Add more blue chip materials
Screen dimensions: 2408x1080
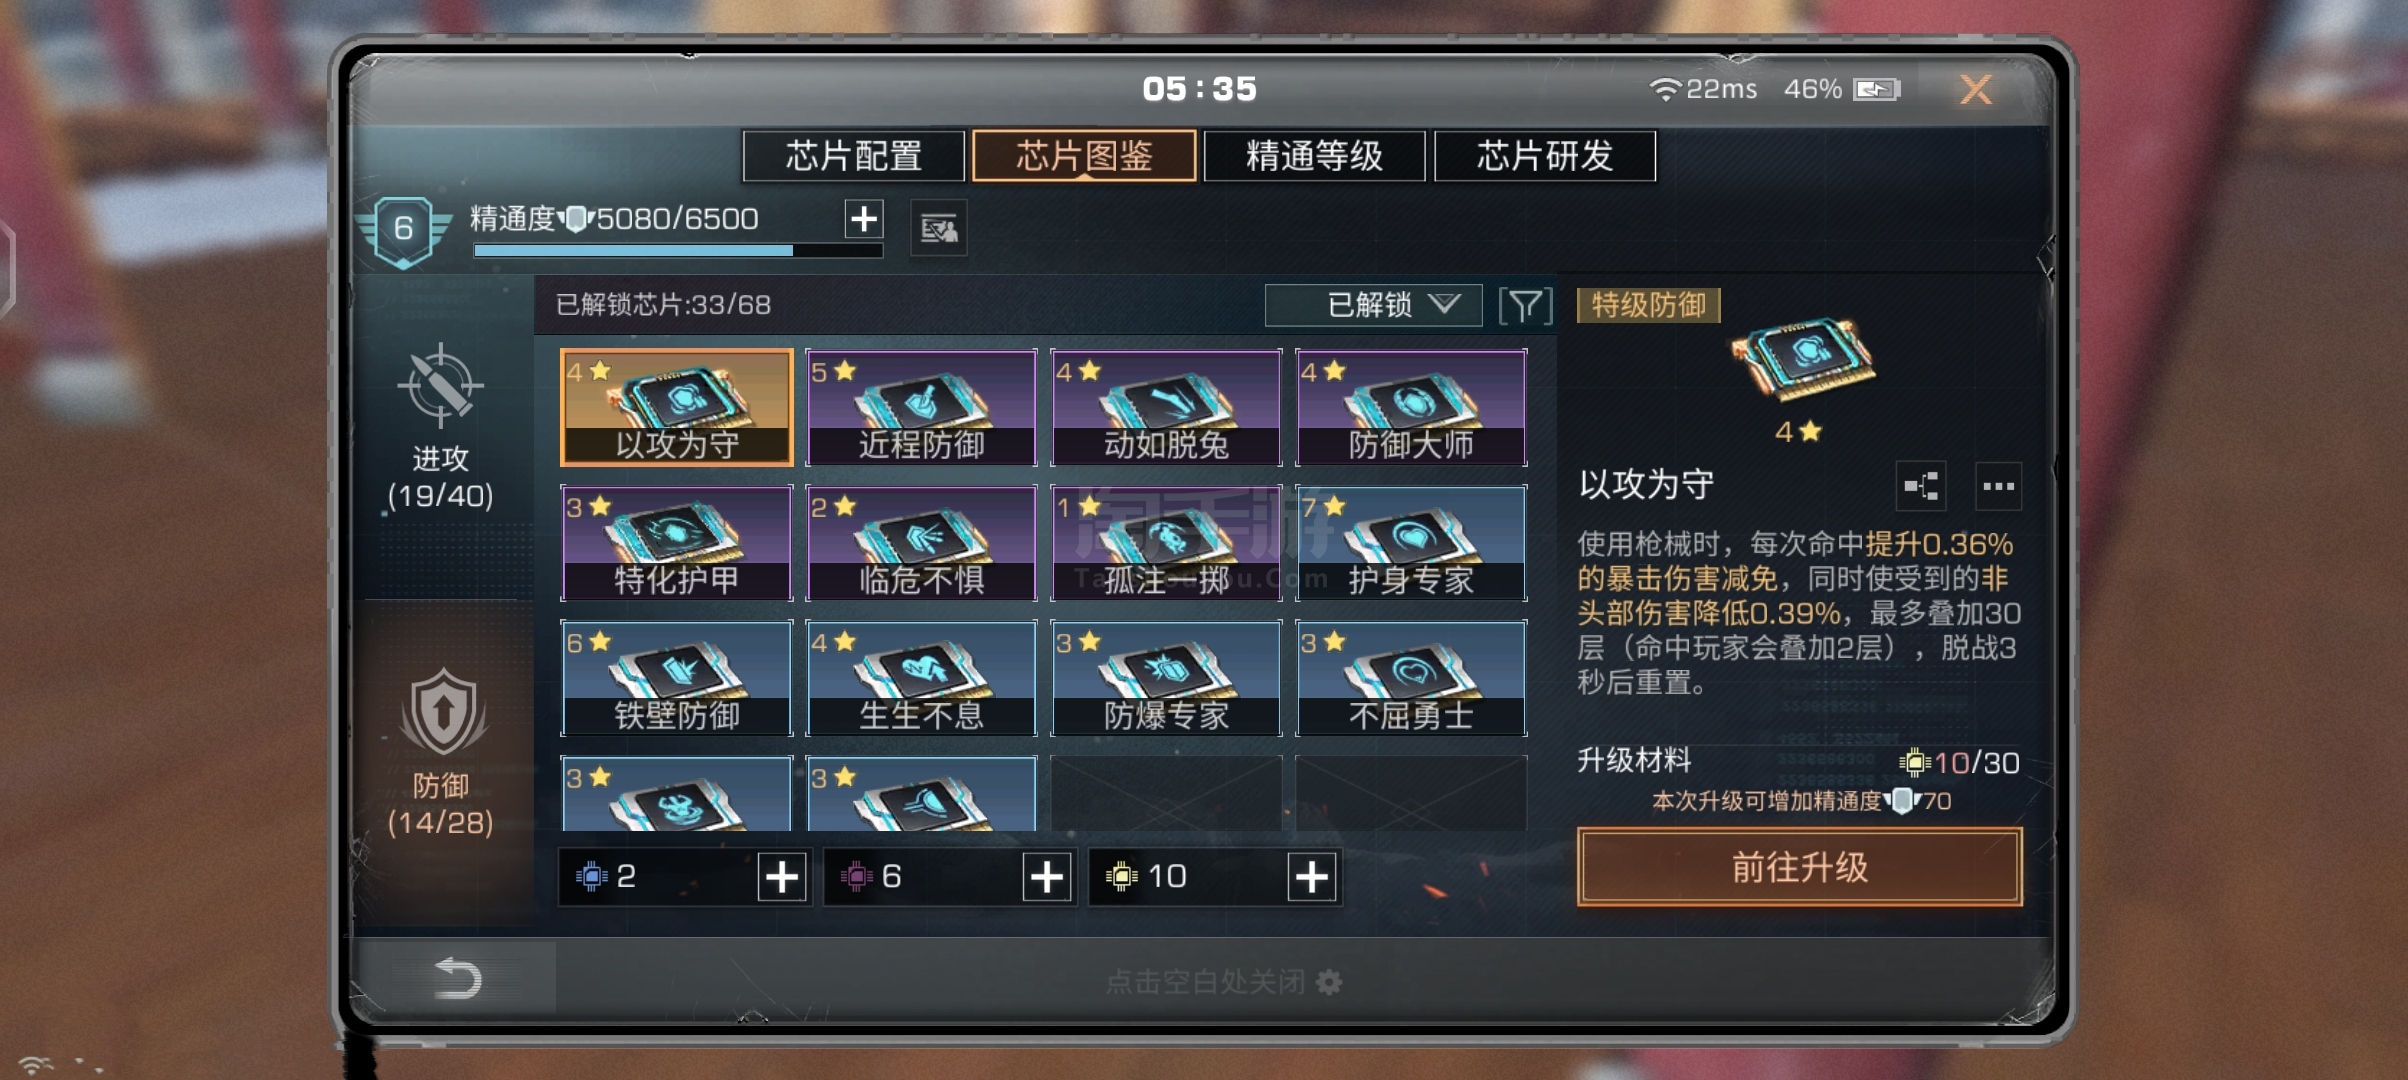tap(782, 877)
